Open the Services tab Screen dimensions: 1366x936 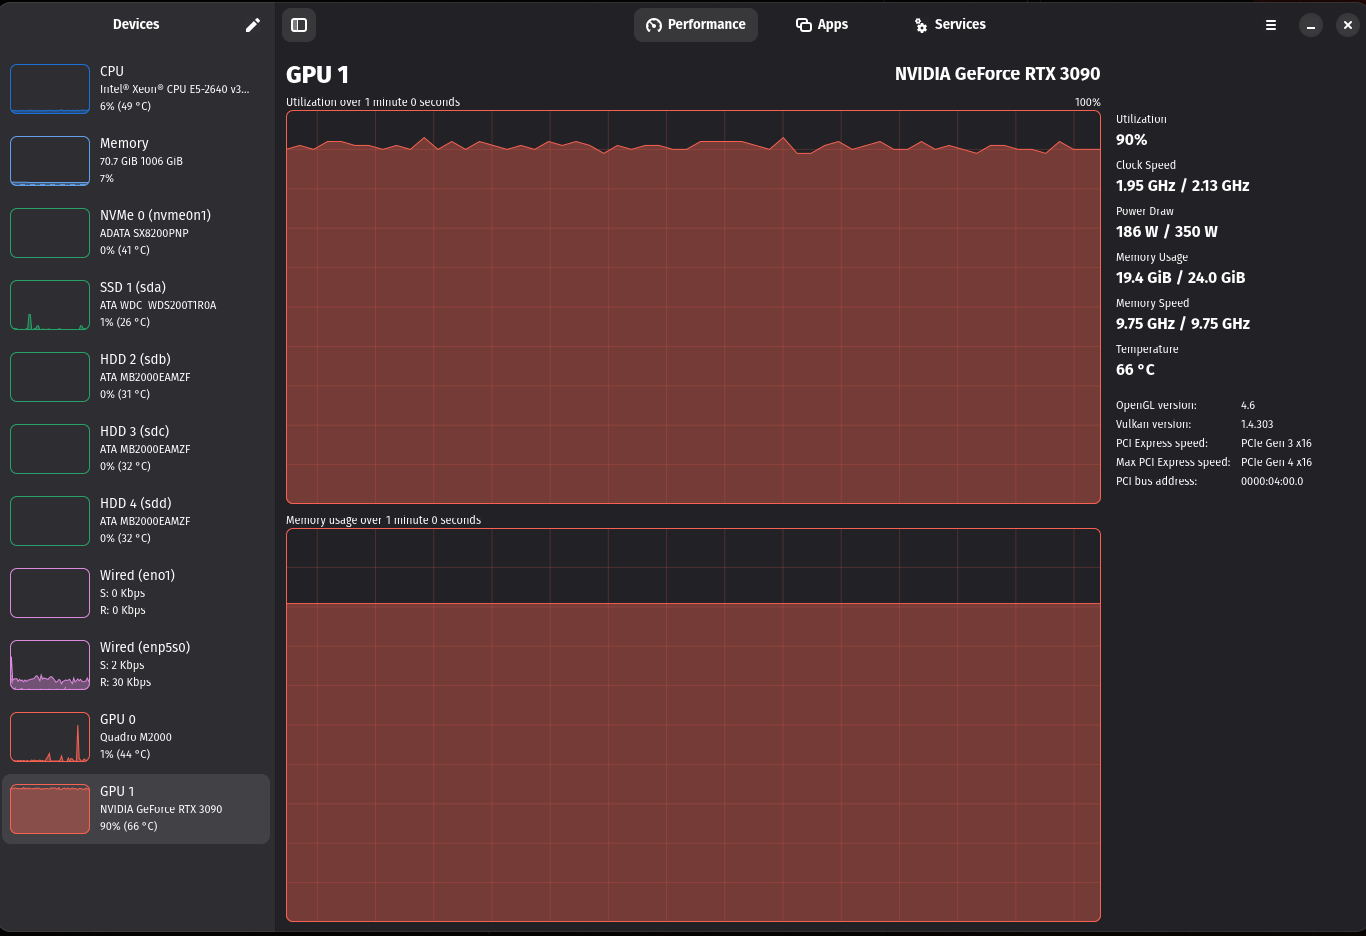(950, 25)
